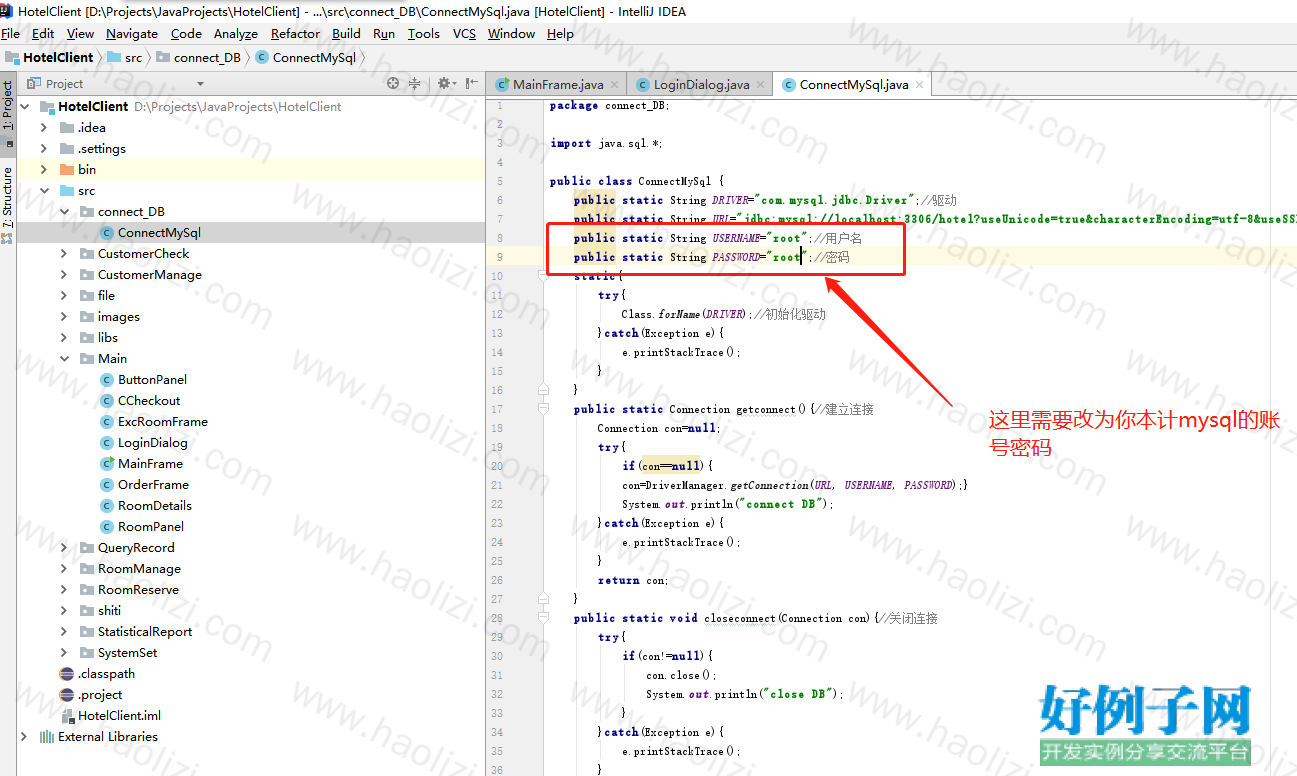
Task: Collapse the src folder
Action: click(44, 191)
